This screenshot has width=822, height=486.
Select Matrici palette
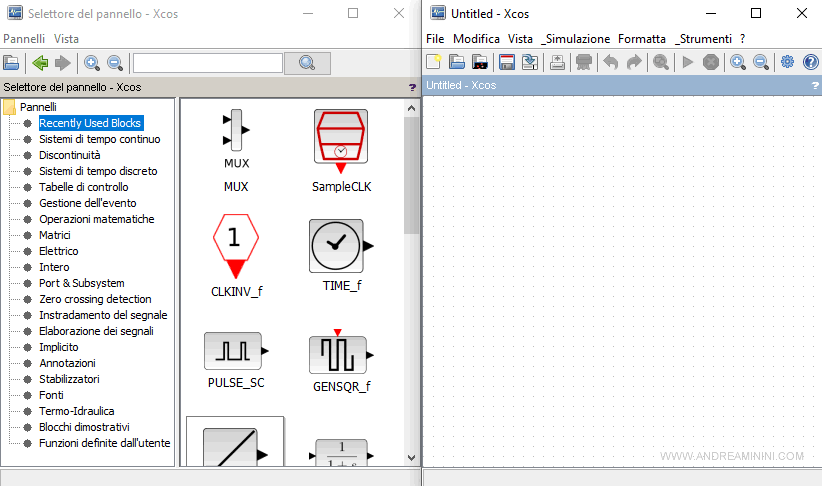[x=55, y=235]
